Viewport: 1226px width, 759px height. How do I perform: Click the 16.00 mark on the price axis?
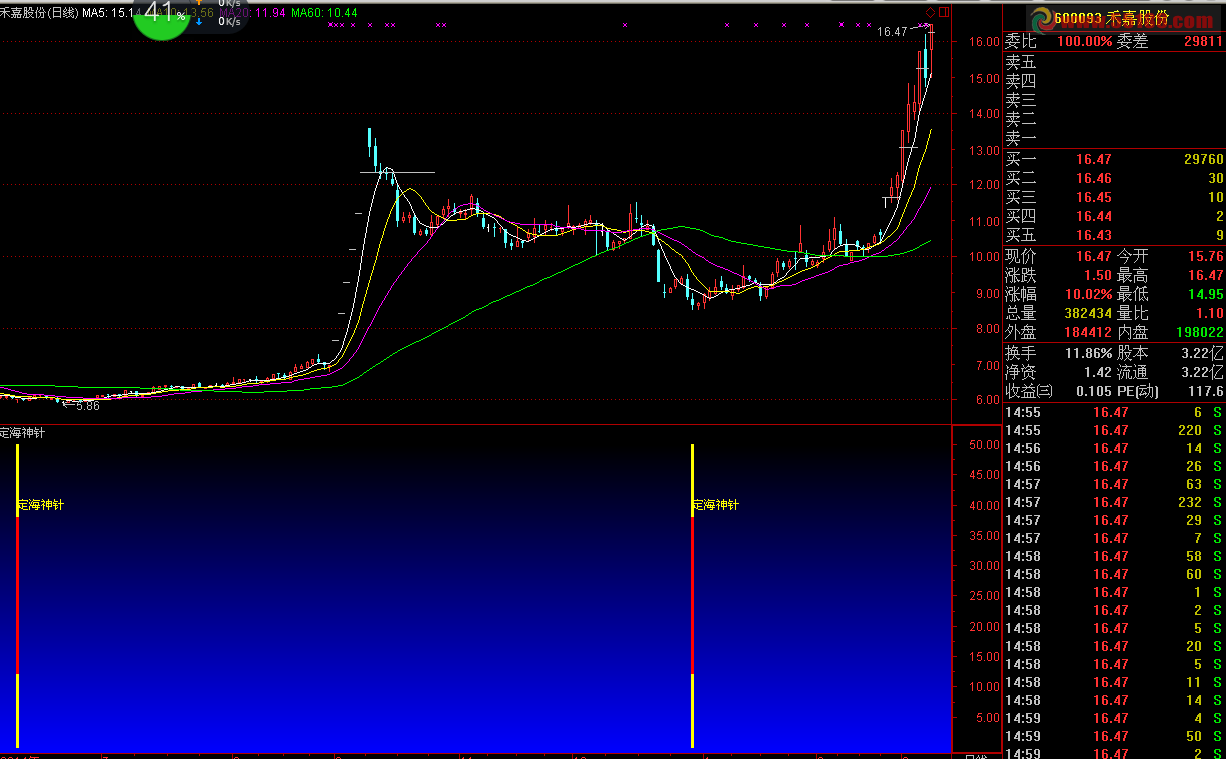click(x=985, y=42)
